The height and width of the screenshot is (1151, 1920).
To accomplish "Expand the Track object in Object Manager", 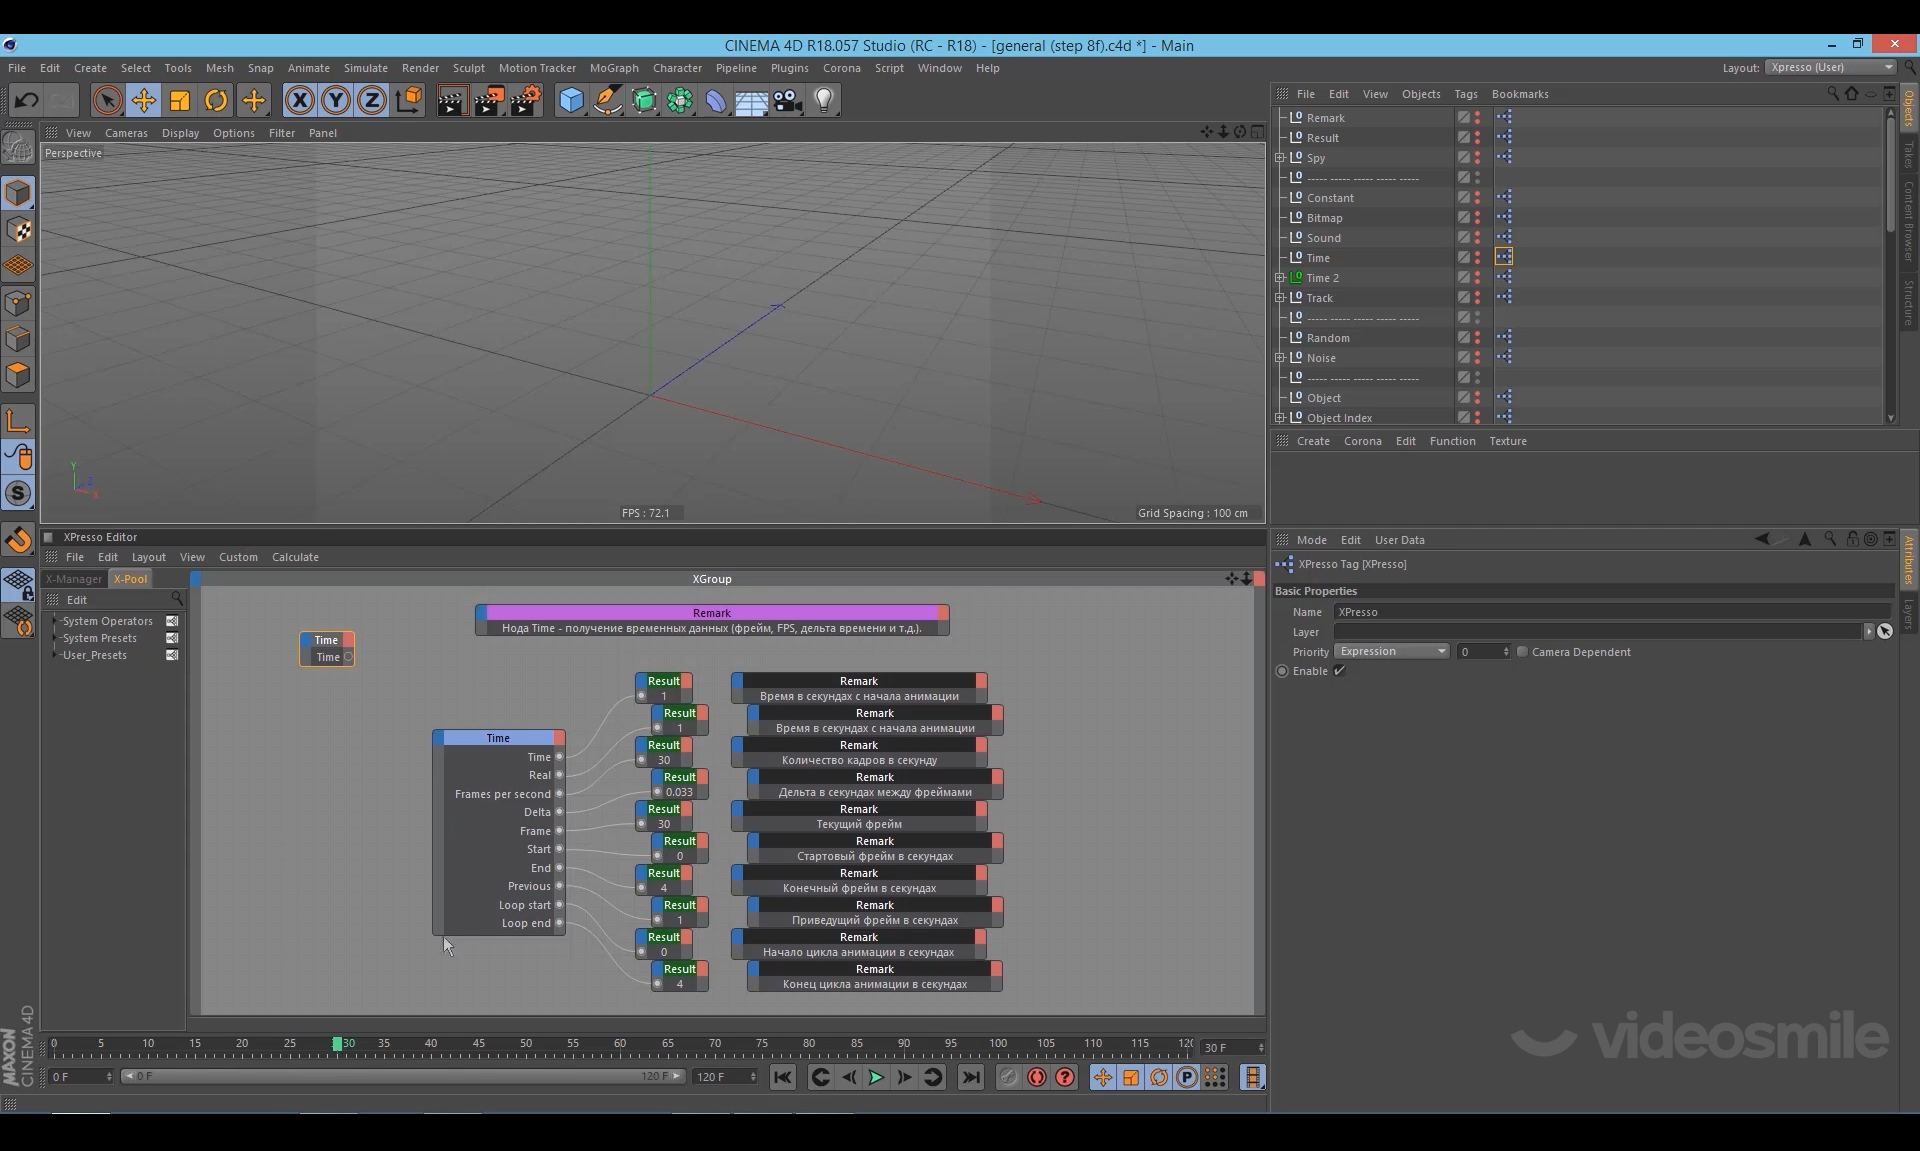I will 1280,298.
